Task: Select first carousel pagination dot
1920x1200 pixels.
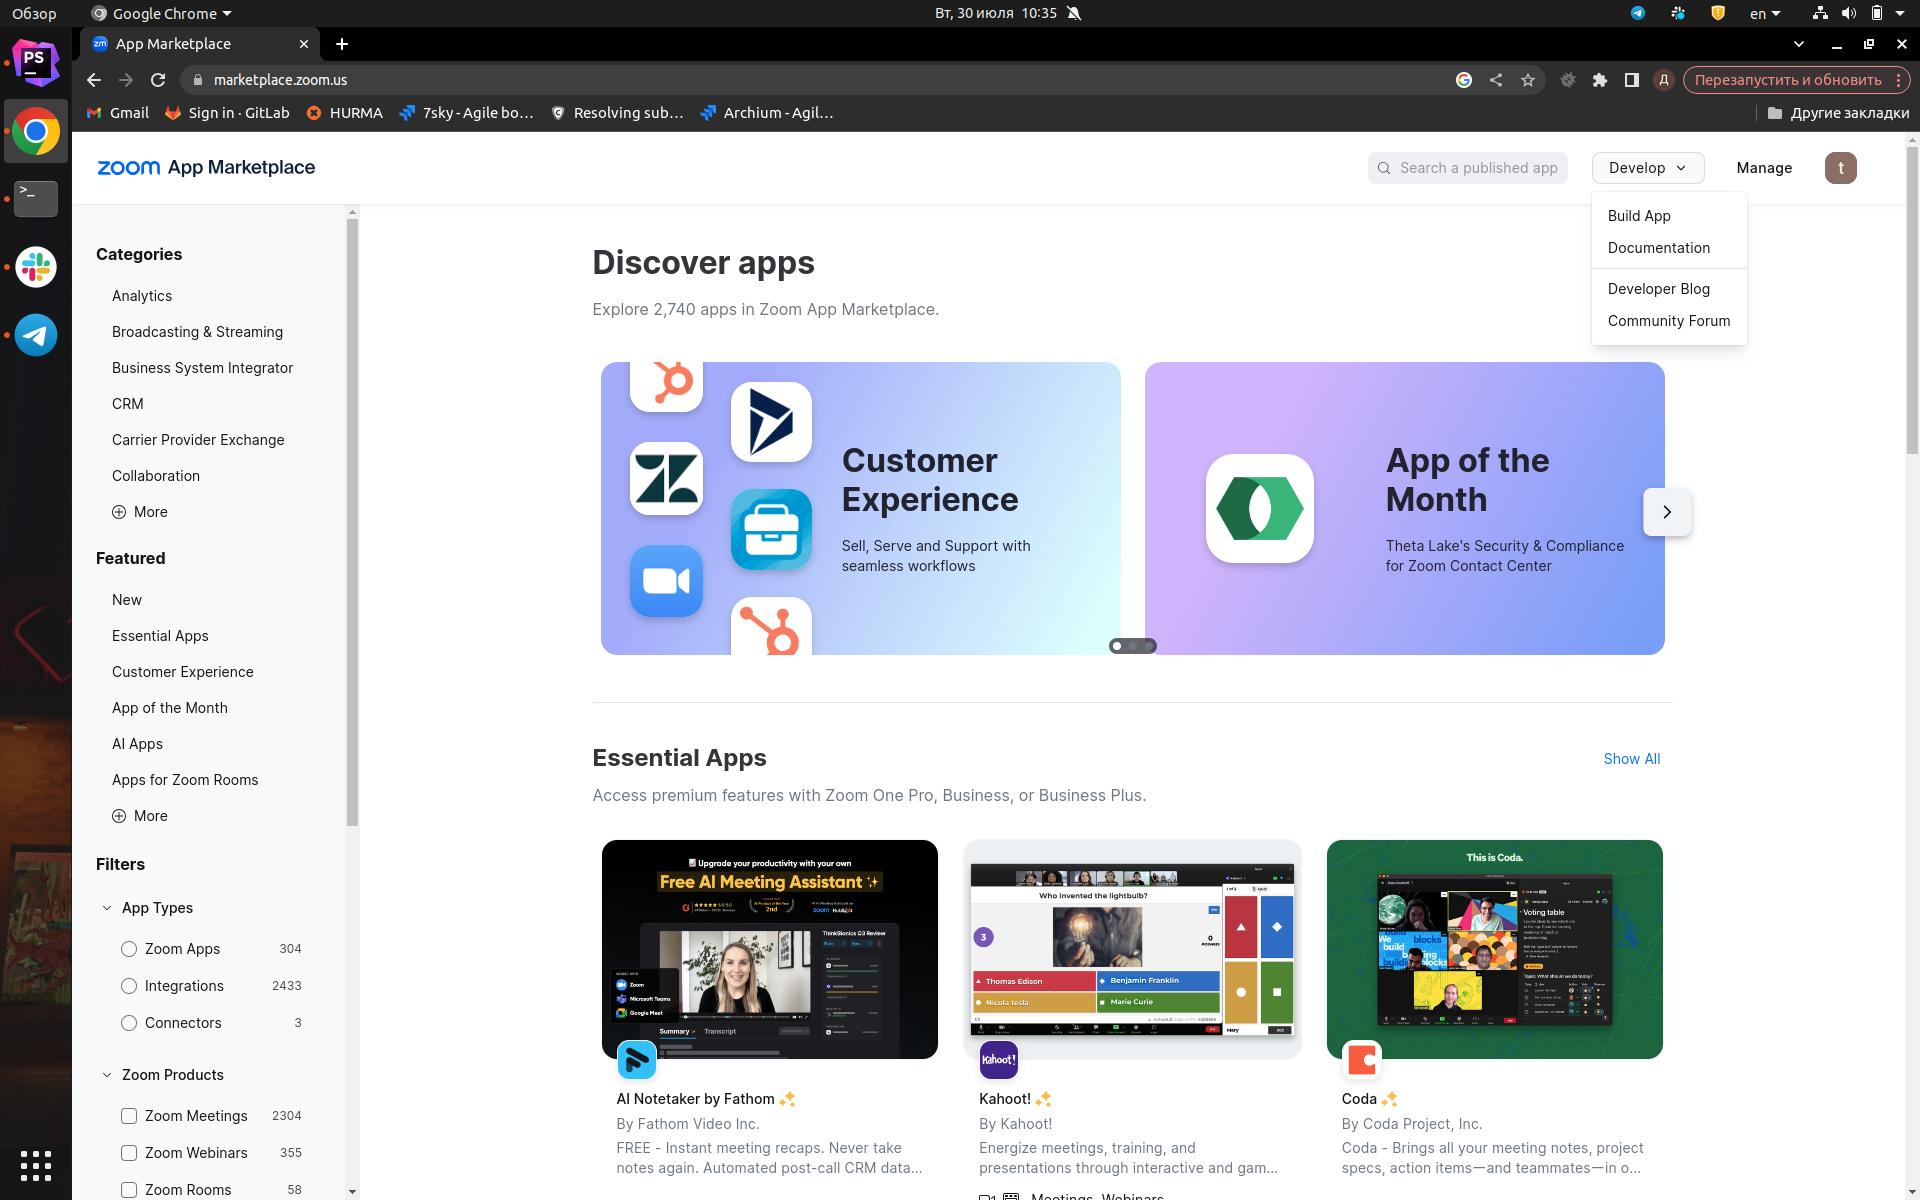Action: 1117,646
